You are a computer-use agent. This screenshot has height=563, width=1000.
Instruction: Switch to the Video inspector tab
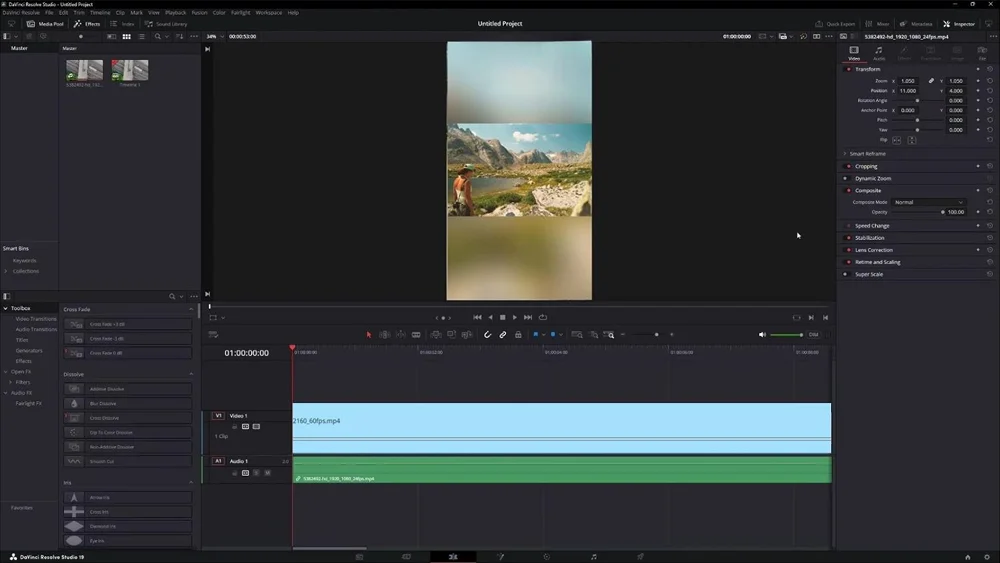(854, 53)
